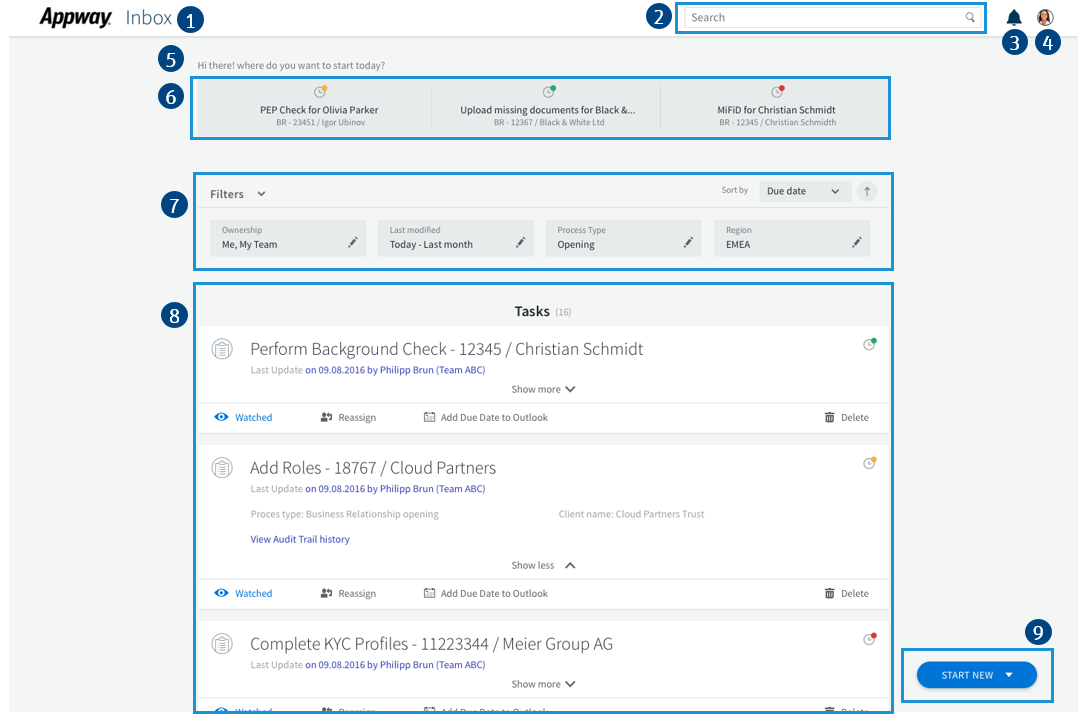1087x717 pixels.
Task: Open the Due date sort dropdown
Action: click(803, 191)
